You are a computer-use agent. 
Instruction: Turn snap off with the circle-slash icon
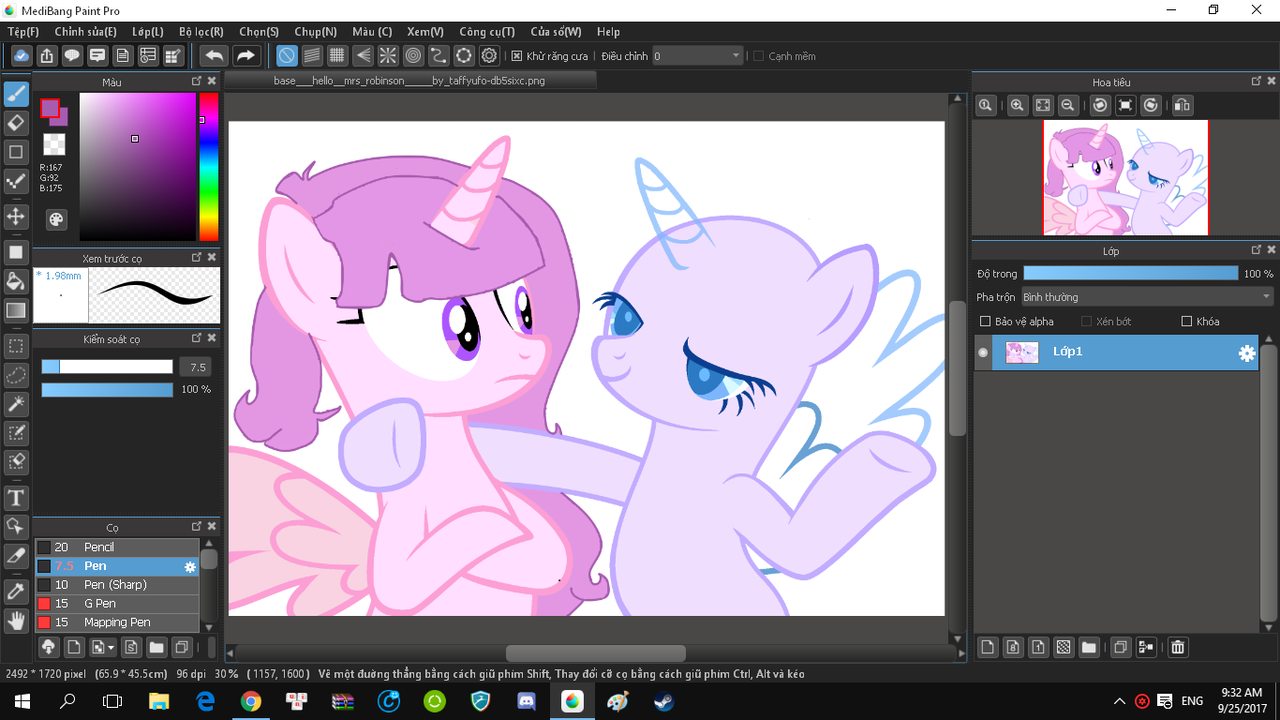click(286, 56)
